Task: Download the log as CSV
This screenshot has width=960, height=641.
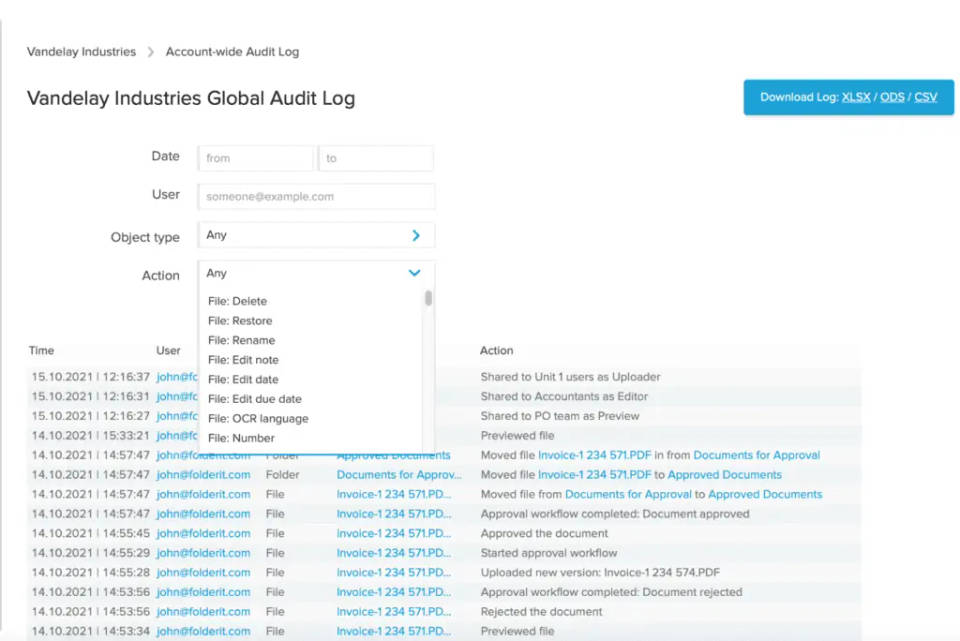Action: pyautogui.click(x=925, y=98)
